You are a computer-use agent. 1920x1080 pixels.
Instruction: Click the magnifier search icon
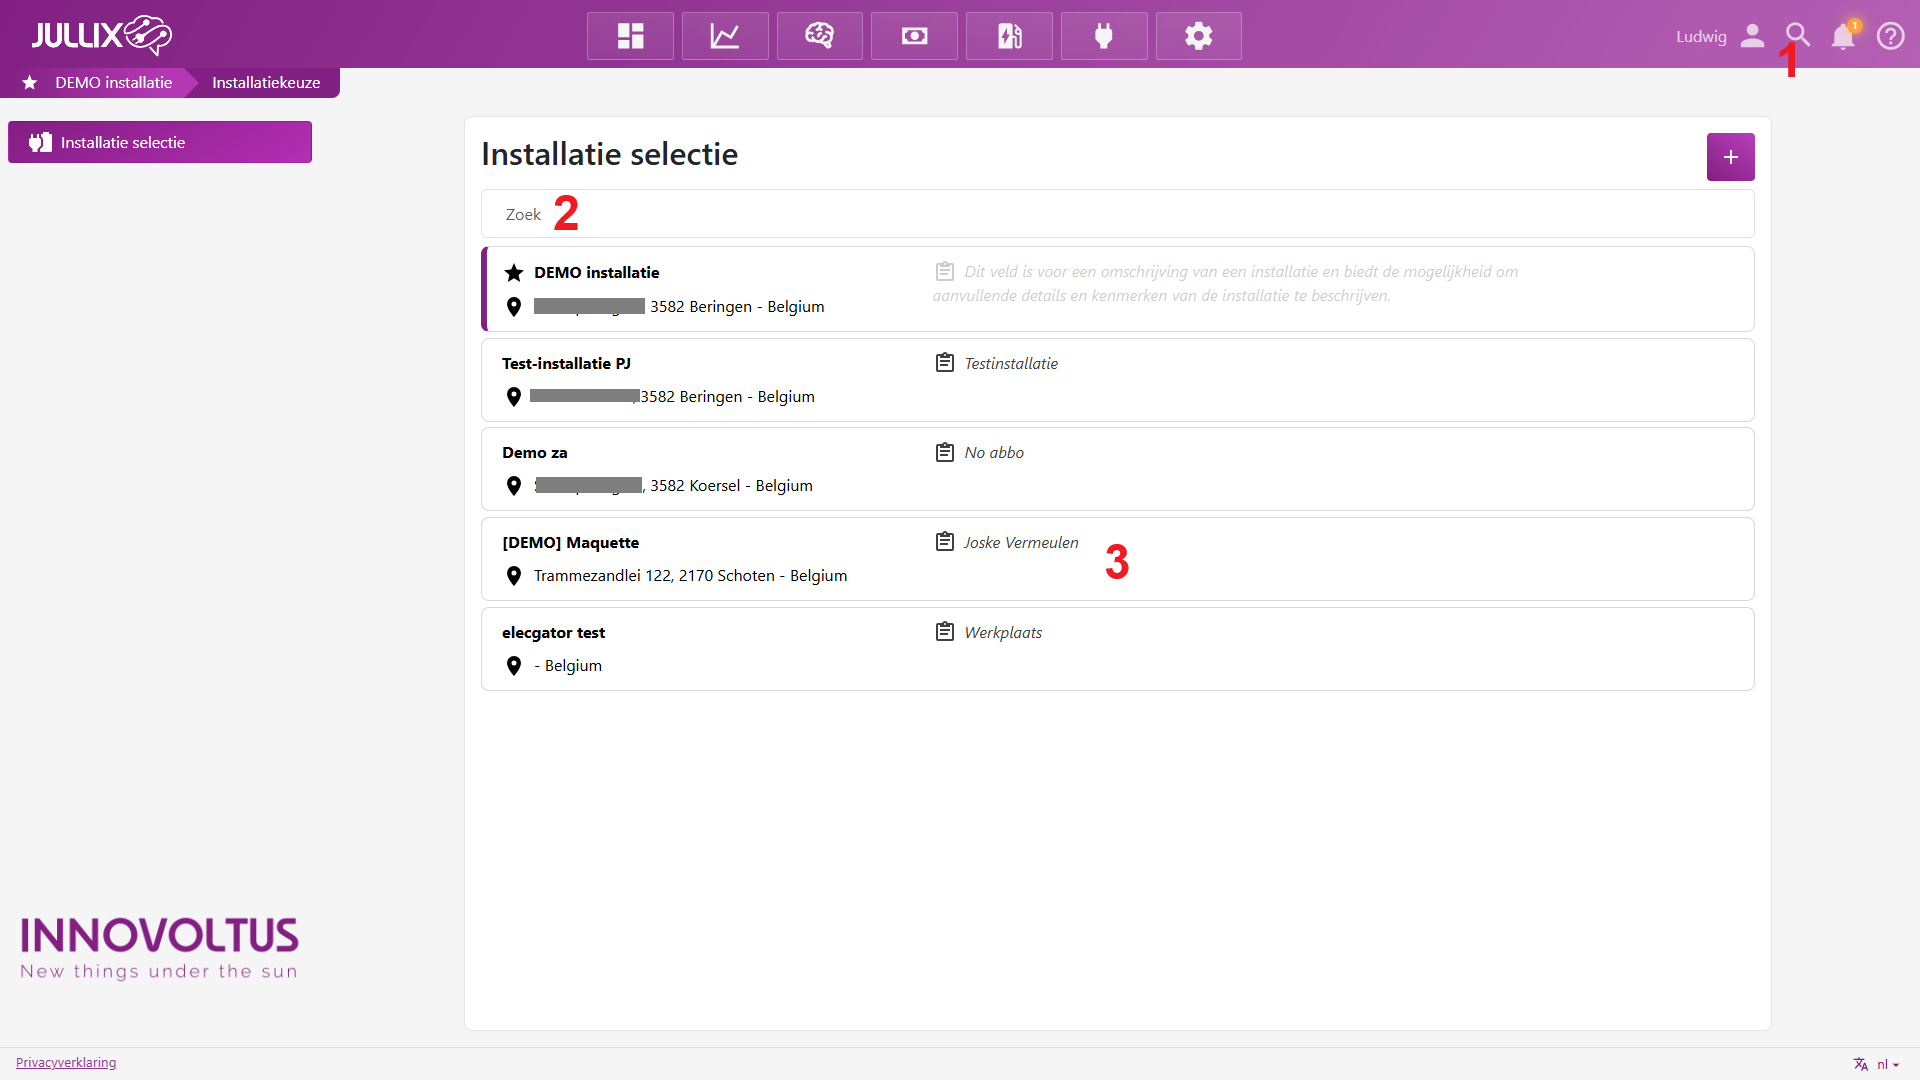click(x=1797, y=35)
